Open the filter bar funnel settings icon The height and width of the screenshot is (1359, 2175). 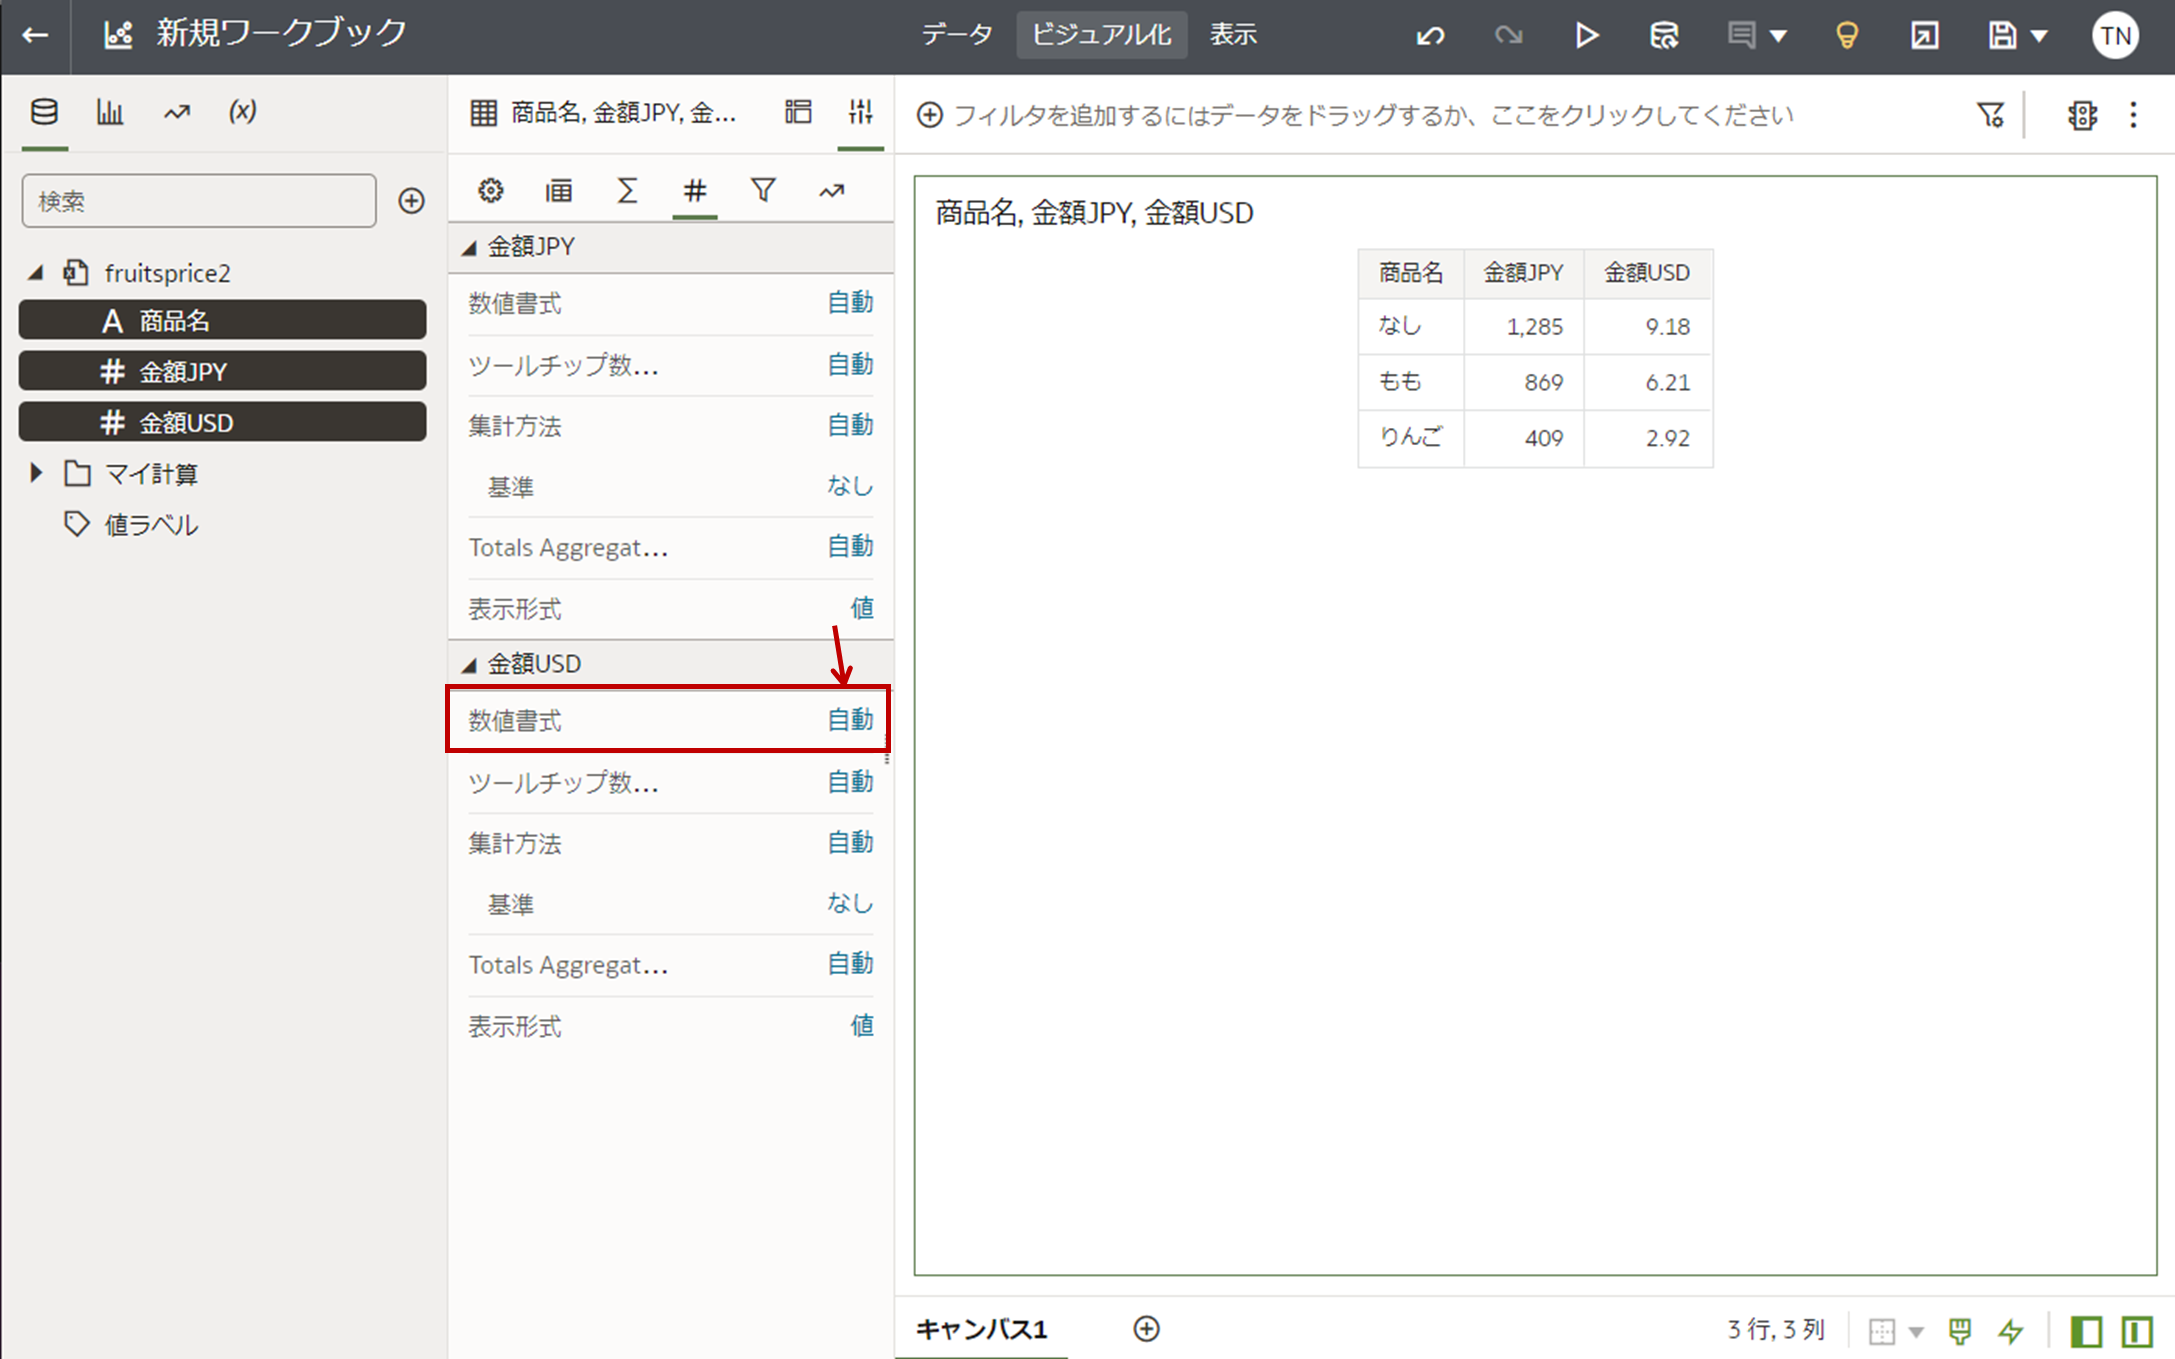1990,115
